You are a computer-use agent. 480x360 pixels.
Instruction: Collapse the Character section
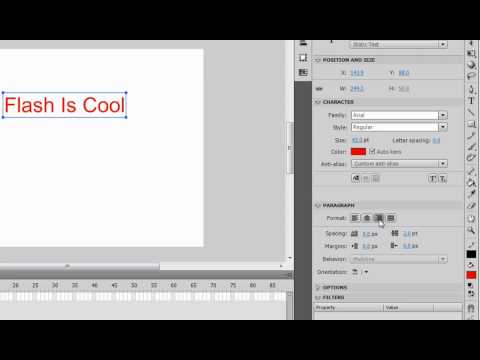coord(317,102)
